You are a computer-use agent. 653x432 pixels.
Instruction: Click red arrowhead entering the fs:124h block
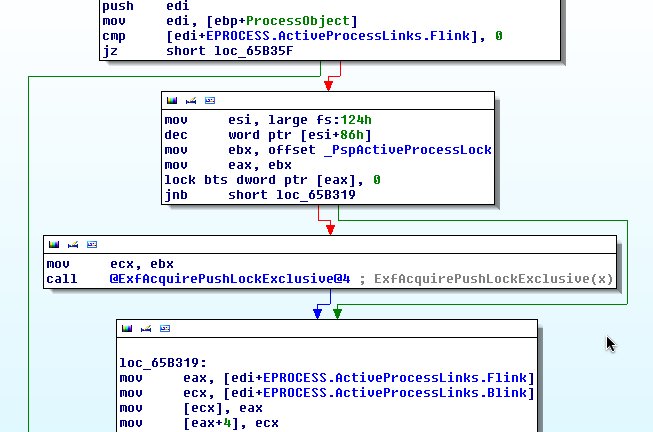coord(329,85)
